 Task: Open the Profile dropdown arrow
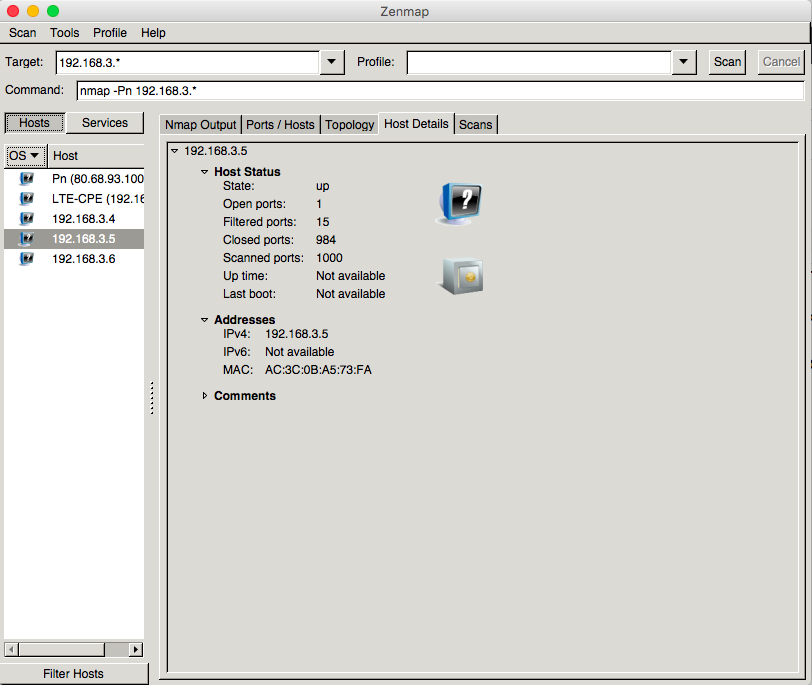pos(684,62)
